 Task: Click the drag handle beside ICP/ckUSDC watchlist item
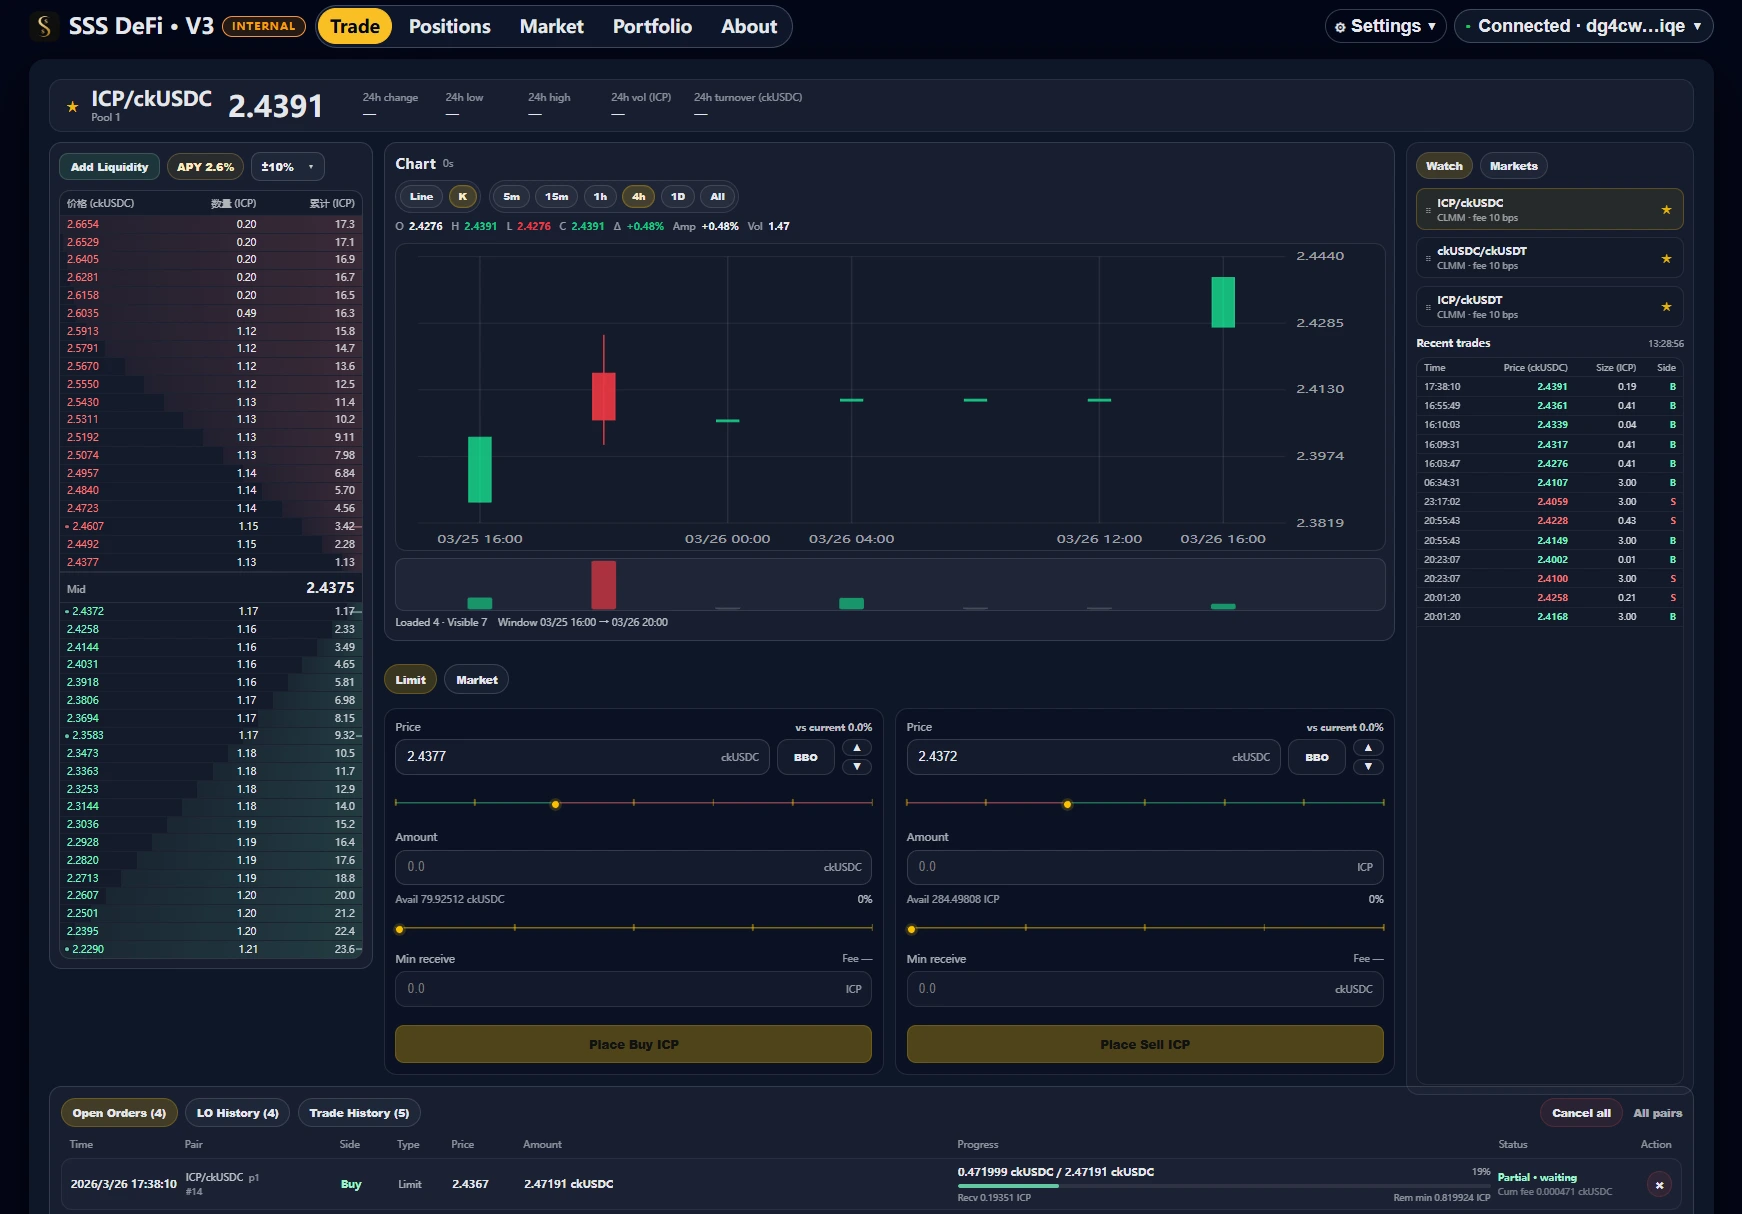pyautogui.click(x=1428, y=209)
